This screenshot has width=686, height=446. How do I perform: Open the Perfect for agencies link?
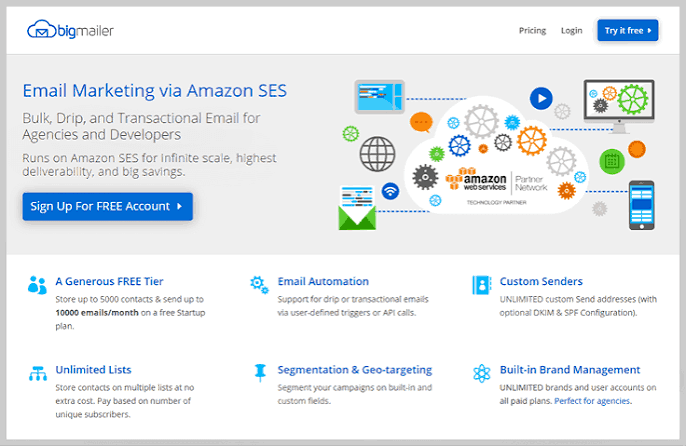click(592, 401)
